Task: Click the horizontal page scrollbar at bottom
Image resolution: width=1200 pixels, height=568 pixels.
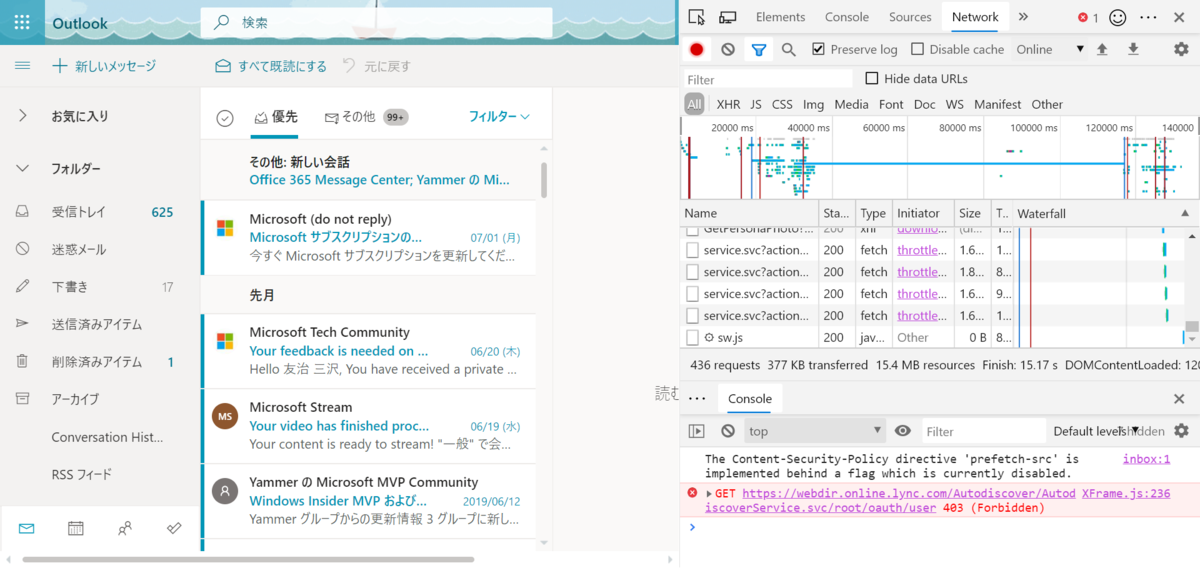Action: (x=248, y=560)
